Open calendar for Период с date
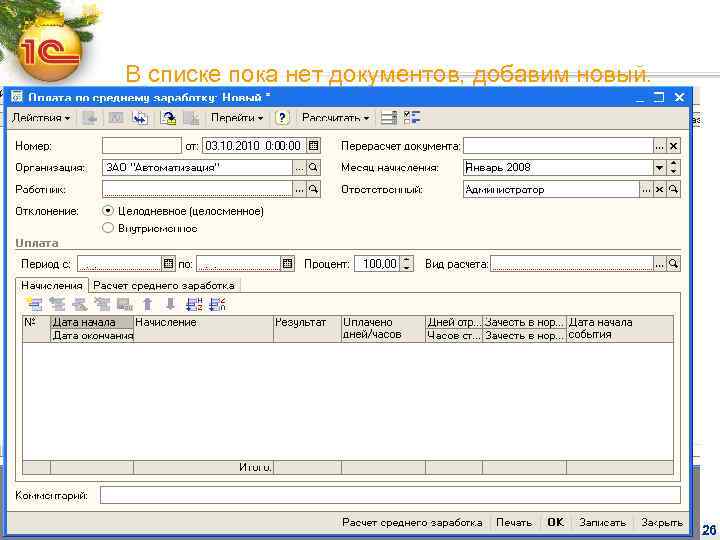Screen dimensions: 720x540 169,264
